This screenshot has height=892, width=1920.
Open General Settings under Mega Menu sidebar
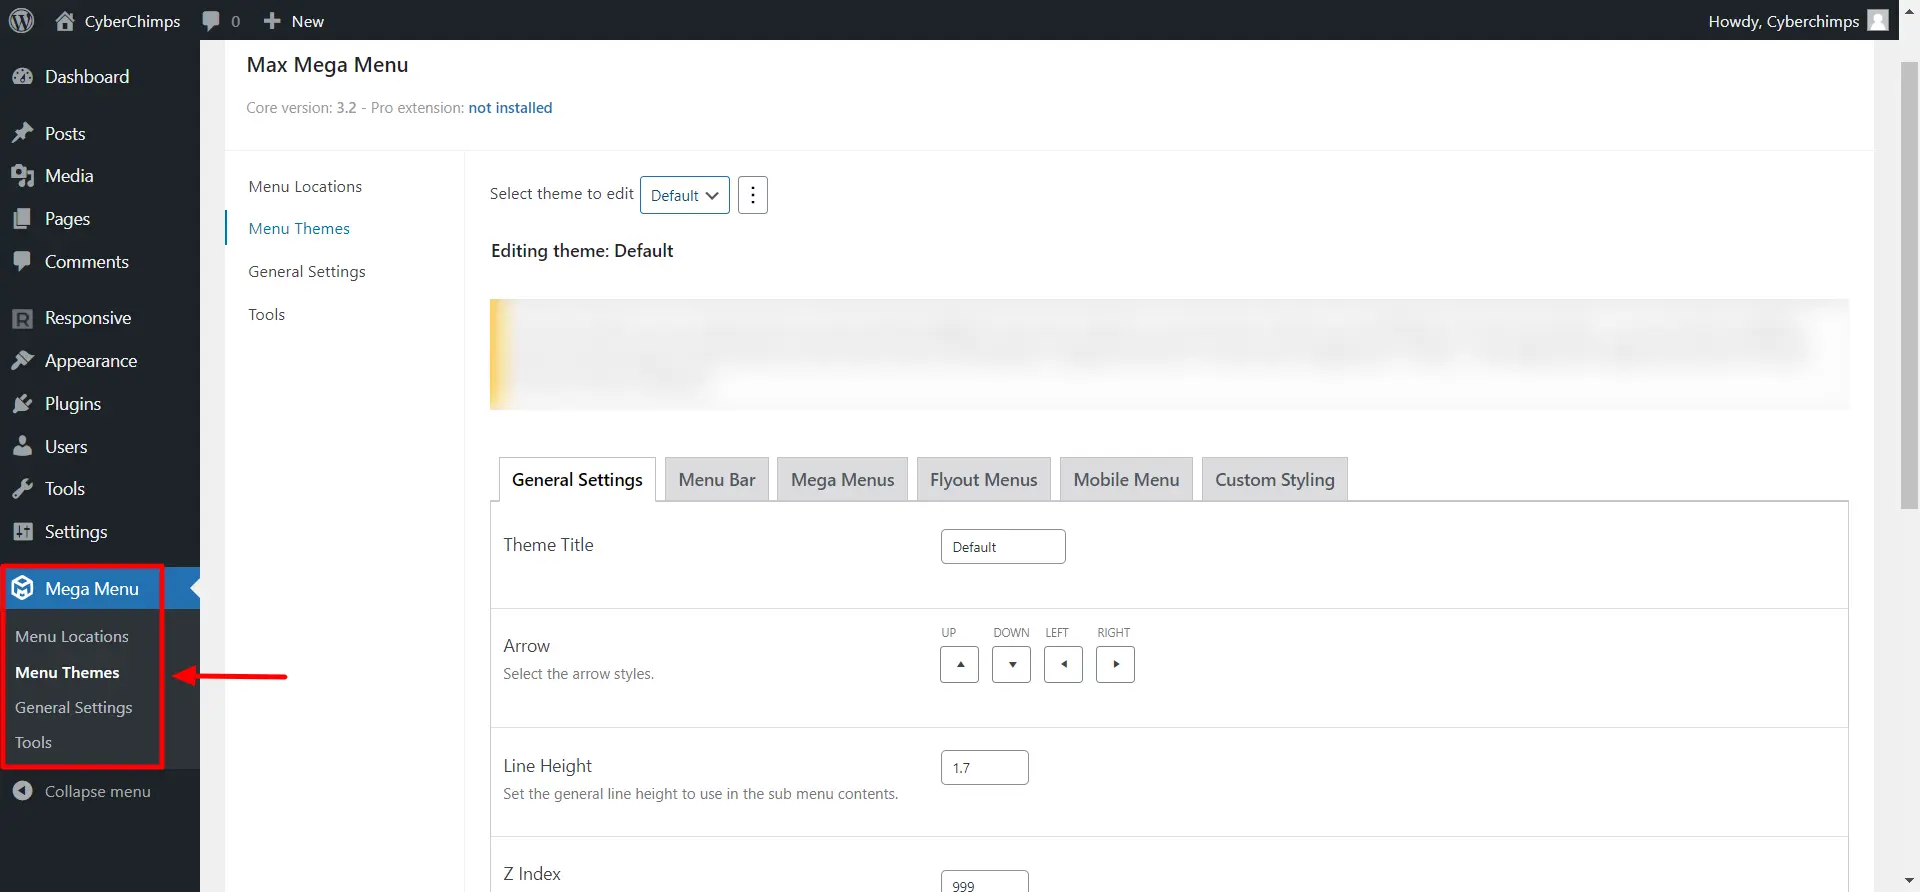74,708
